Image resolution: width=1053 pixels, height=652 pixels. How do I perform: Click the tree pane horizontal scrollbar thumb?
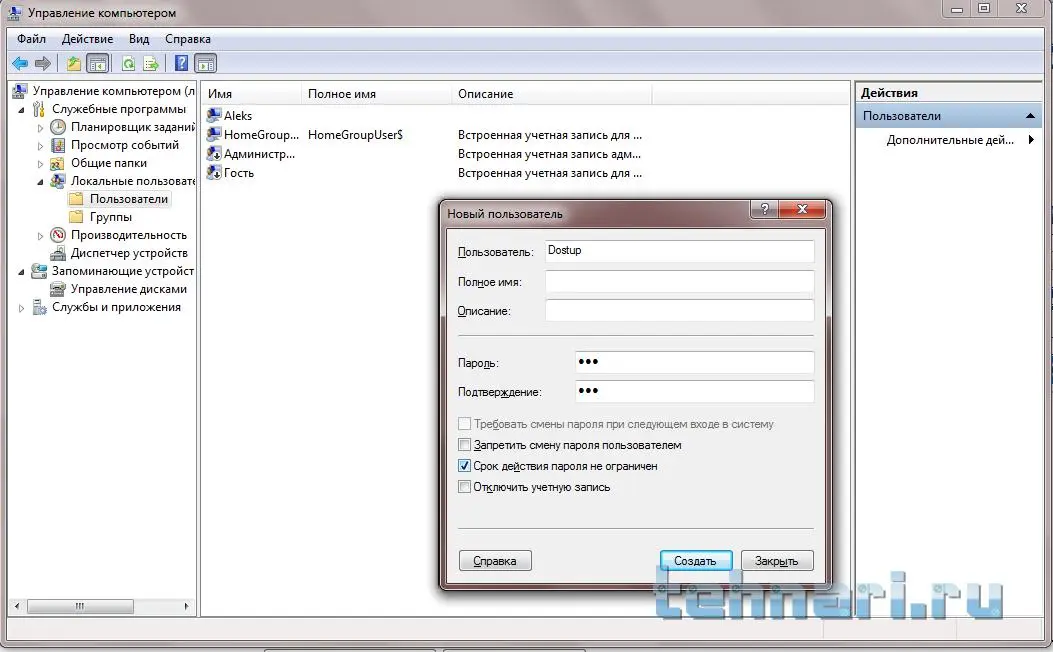80,606
